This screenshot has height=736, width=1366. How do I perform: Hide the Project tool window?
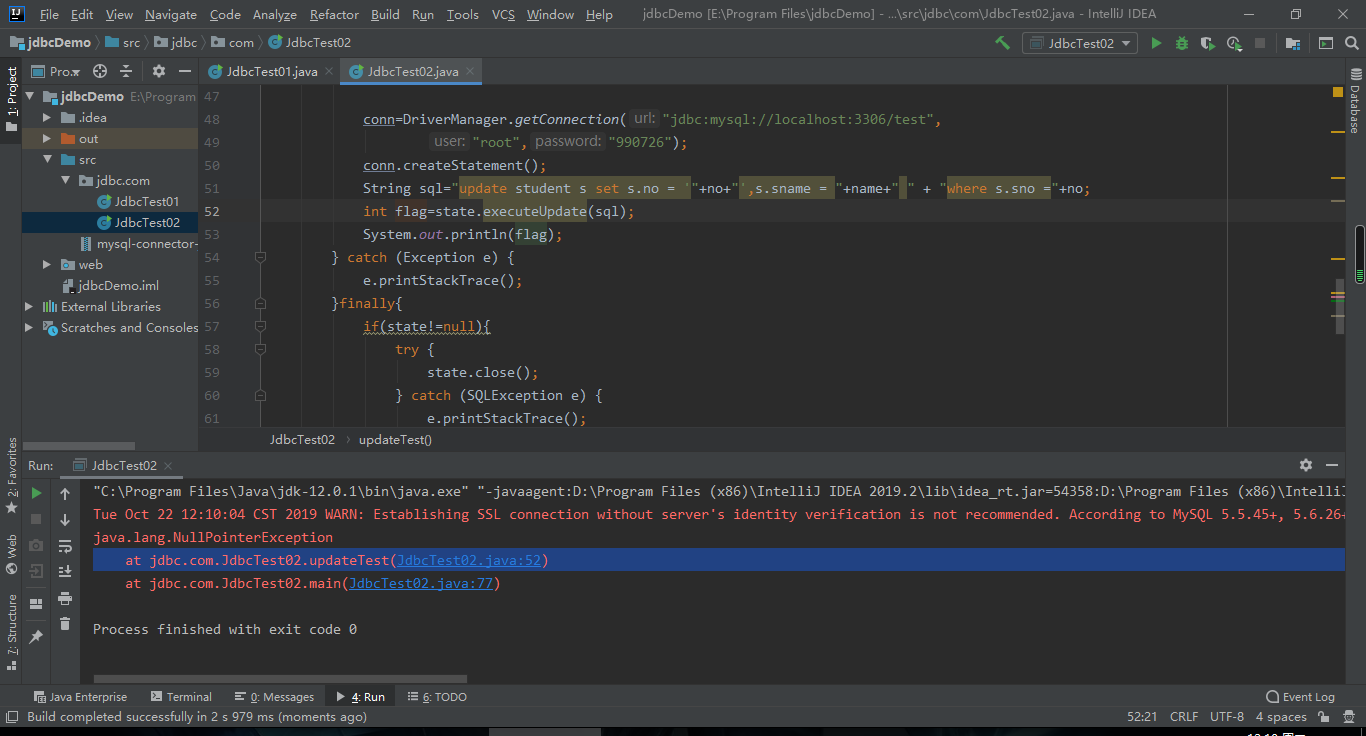[184, 71]
